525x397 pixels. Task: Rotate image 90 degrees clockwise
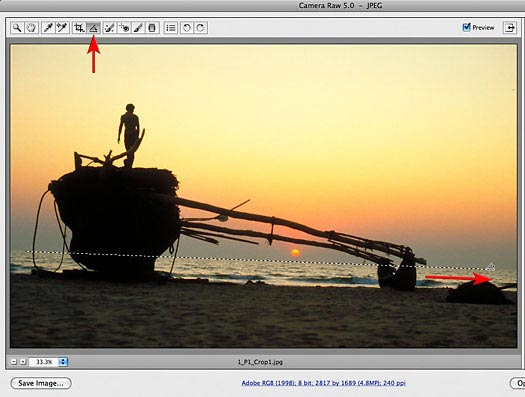coord(201,28)
